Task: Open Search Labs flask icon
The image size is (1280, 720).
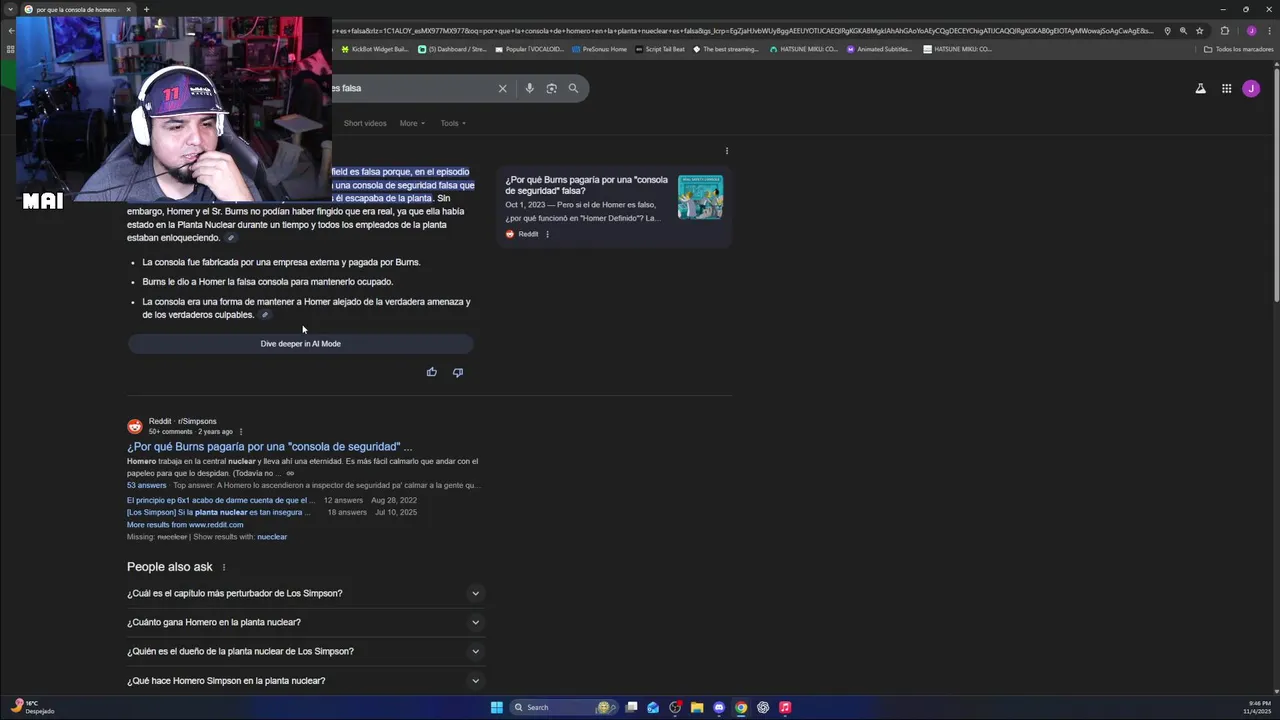Action: (1200, 88)
